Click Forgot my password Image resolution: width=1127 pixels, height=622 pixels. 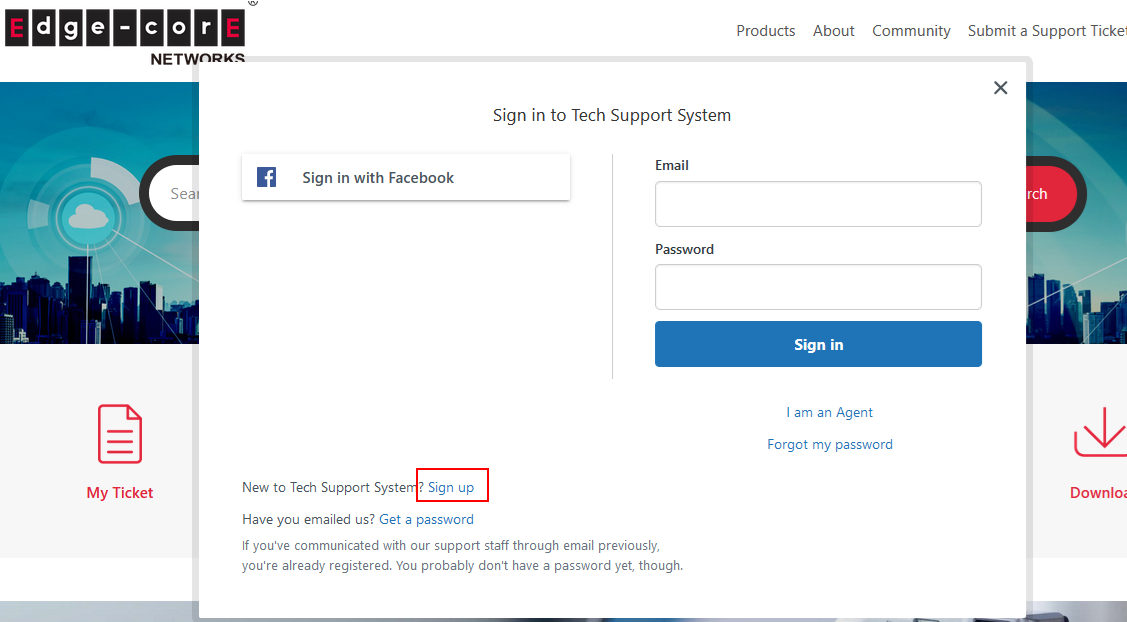click(x=830, y=444)
